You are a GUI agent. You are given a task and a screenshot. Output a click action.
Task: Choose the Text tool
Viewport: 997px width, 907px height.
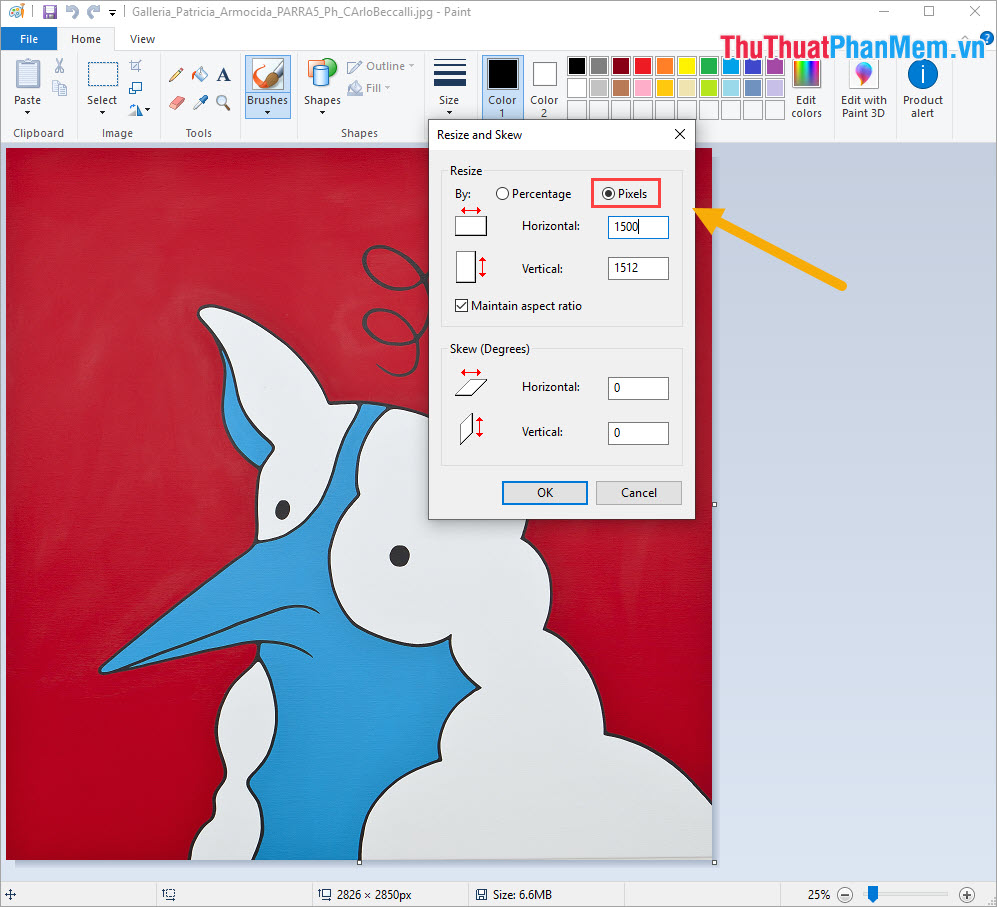[223, 74]
